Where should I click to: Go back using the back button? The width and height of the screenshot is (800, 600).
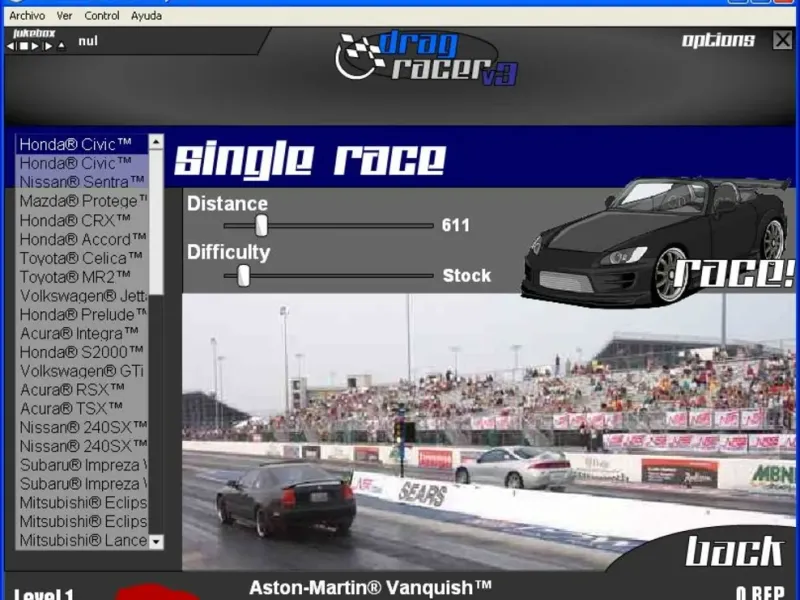(x=734, y=551)
